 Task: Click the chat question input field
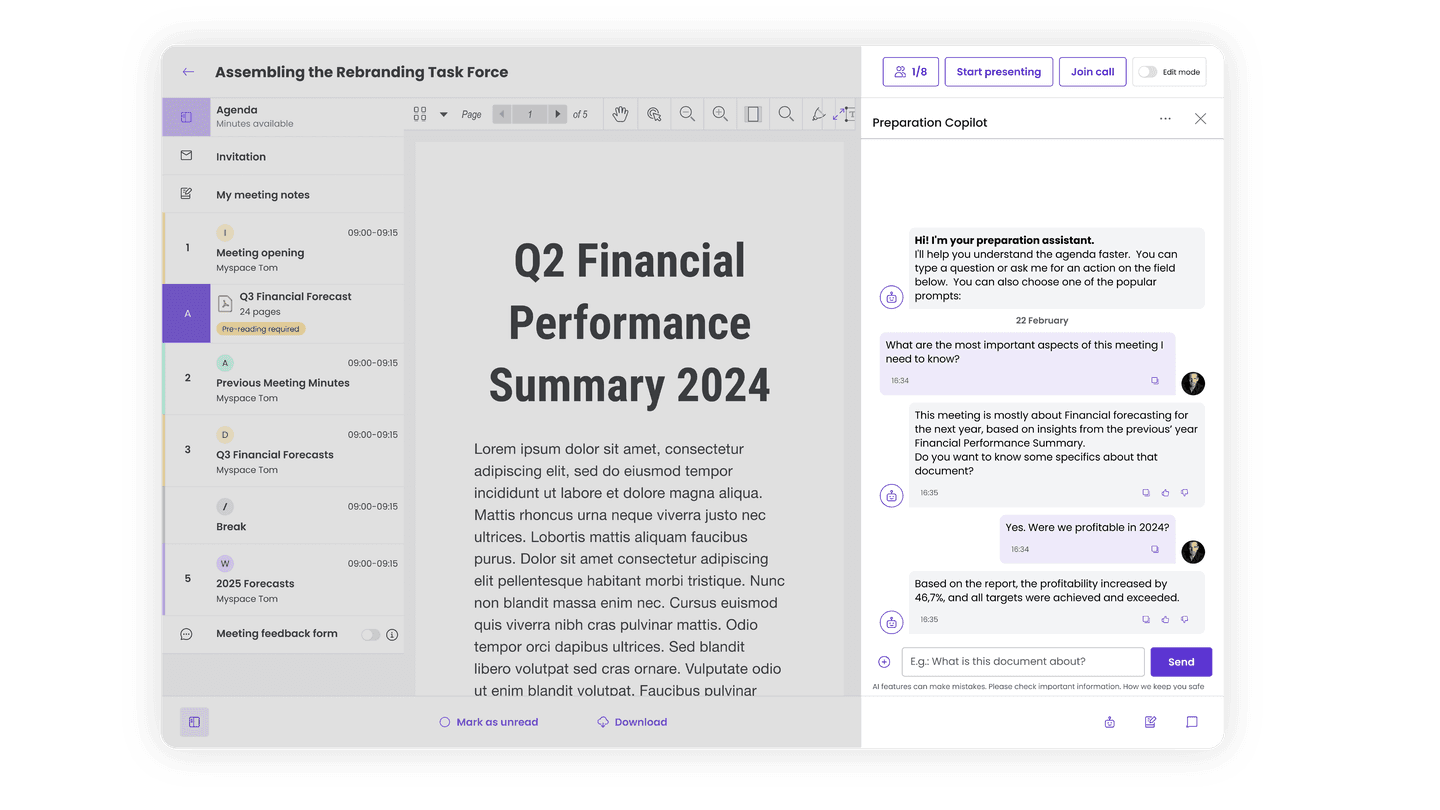[1022, 661]
